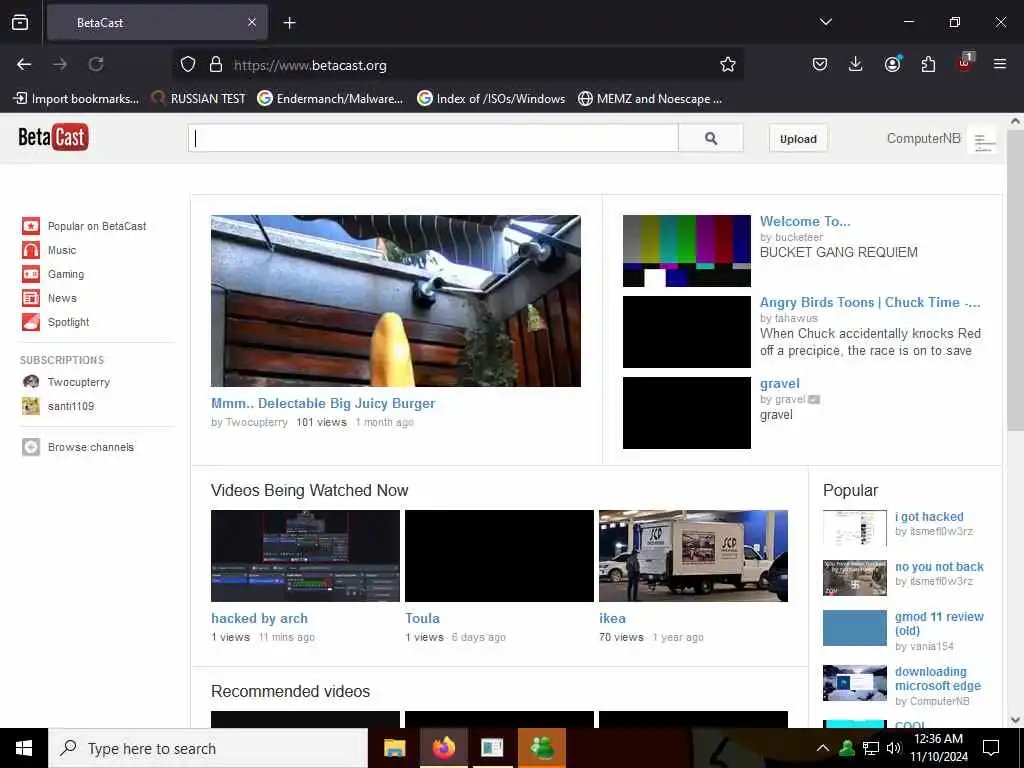Open the ikea video title link
Screen dimensions: 1024x768
click(612, 618)
